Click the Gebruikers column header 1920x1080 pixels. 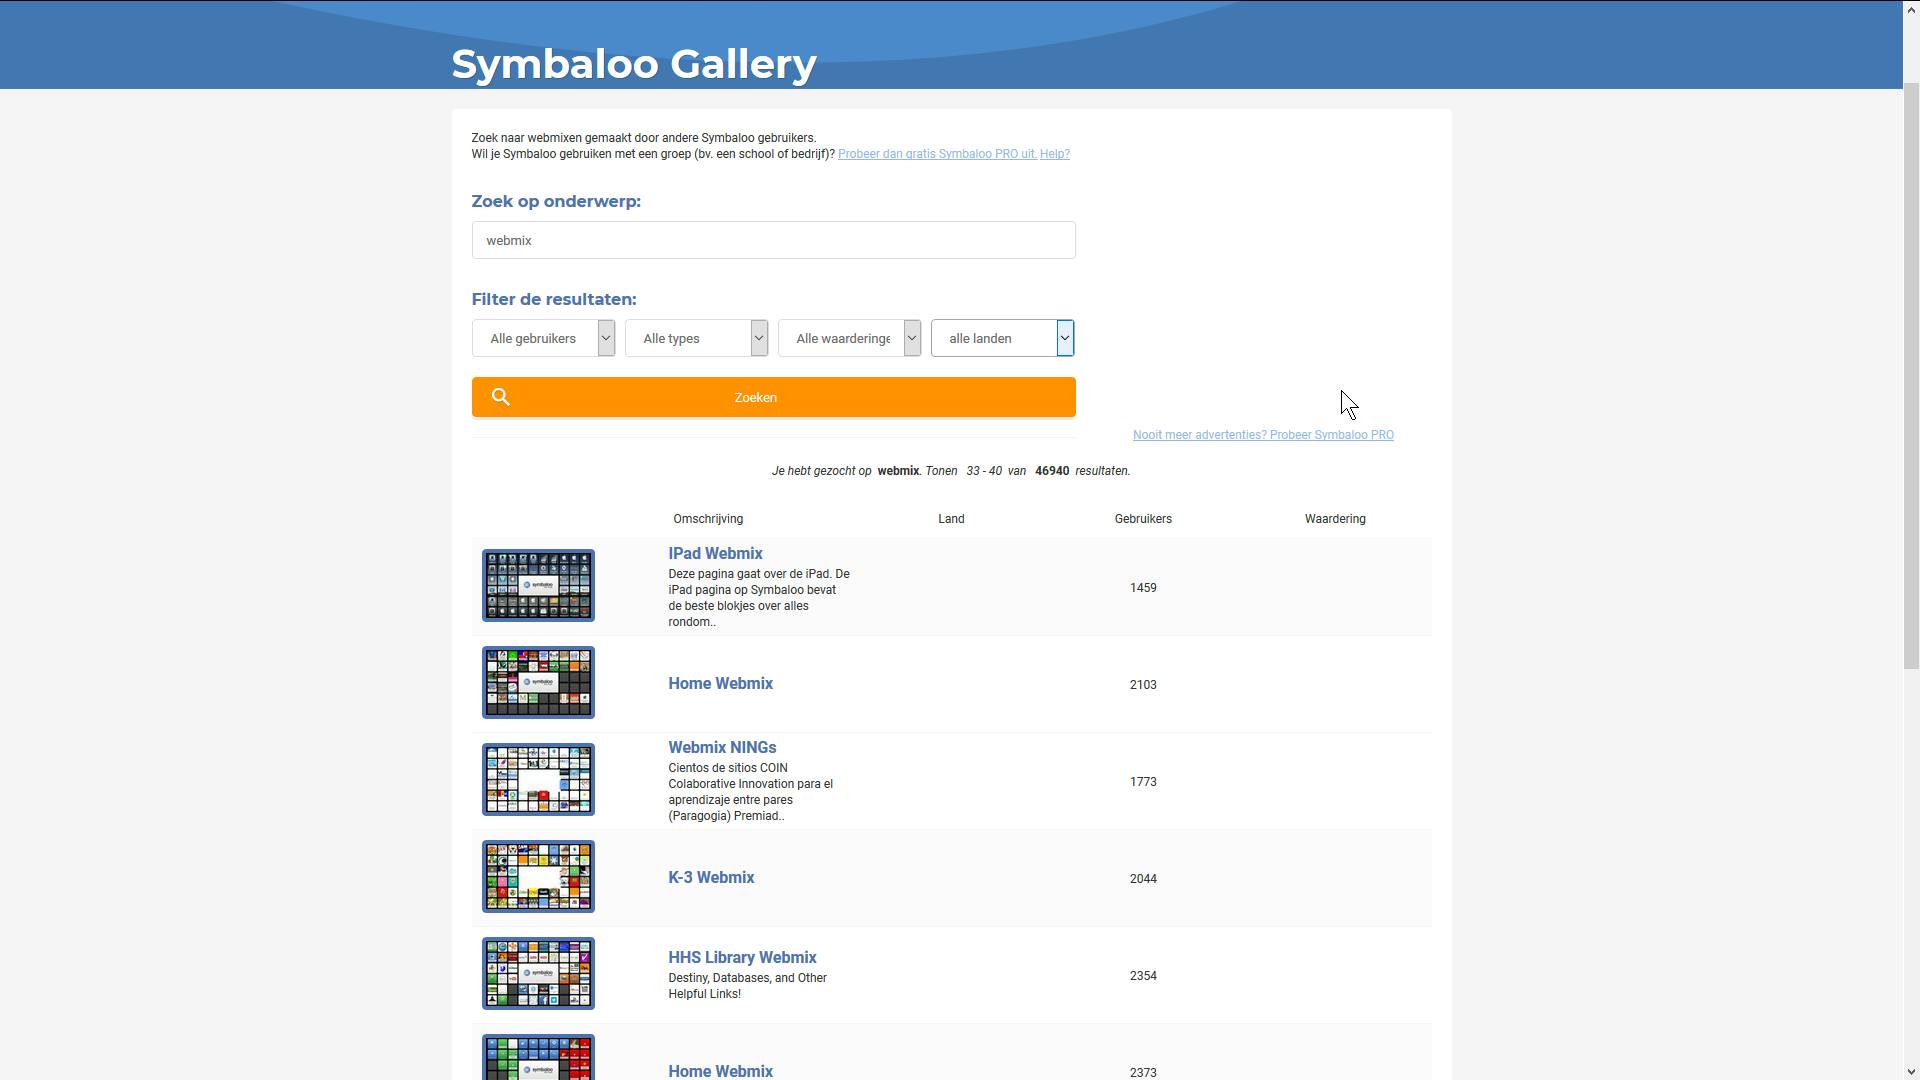1143,519
